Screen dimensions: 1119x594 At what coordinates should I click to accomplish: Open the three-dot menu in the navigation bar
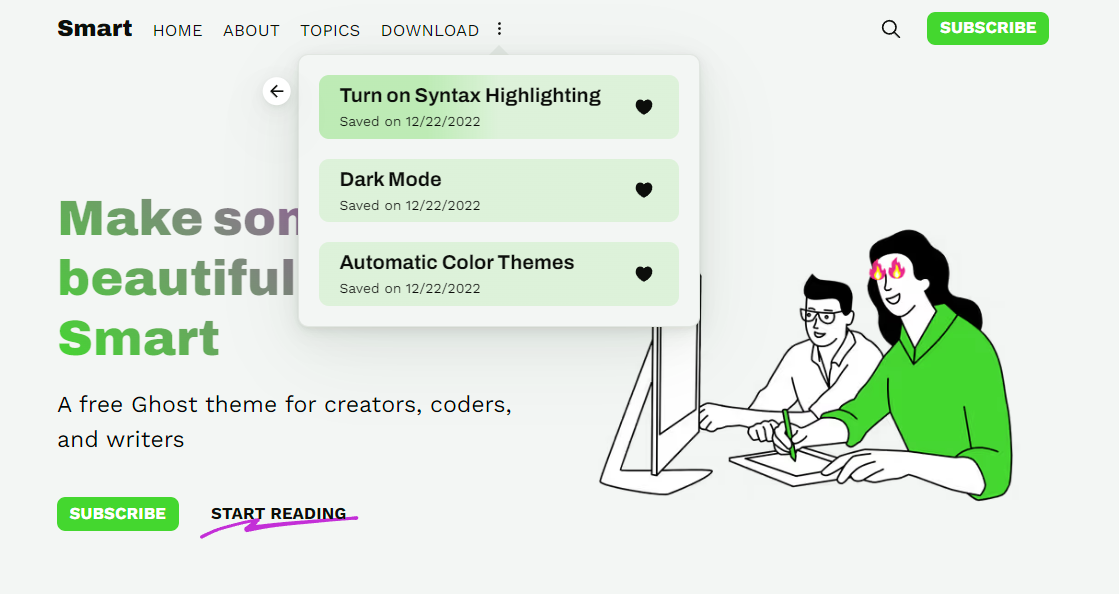[499, 30]
